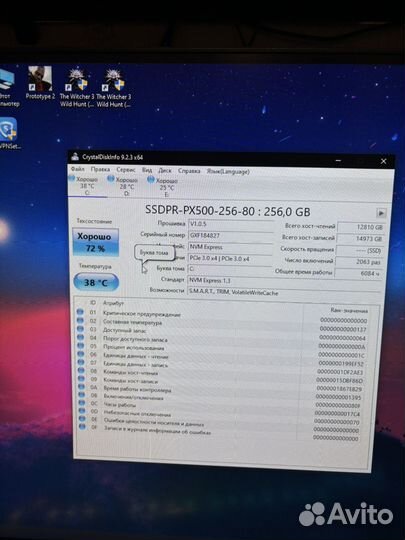
Task: Select the Часы работы attribute text
Action: (x=120, y=405)
